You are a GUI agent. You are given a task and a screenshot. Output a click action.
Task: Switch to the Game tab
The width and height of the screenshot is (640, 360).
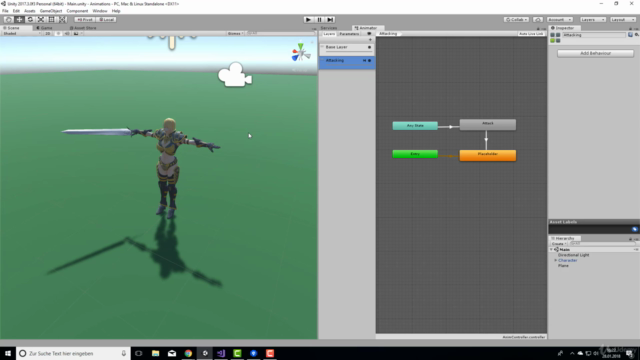tap(44, 28)
